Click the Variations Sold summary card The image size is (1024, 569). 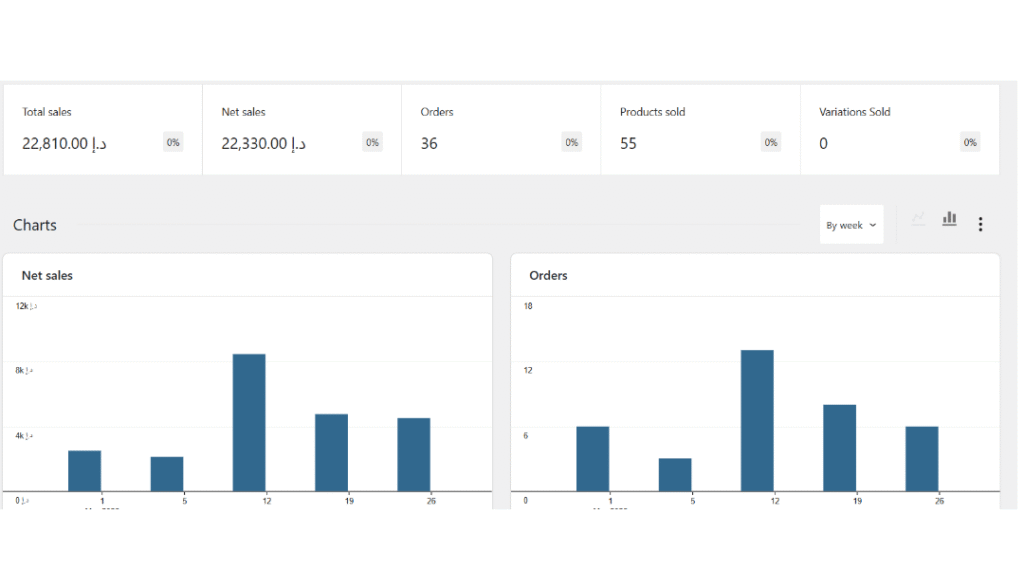(x=899, y=129)
